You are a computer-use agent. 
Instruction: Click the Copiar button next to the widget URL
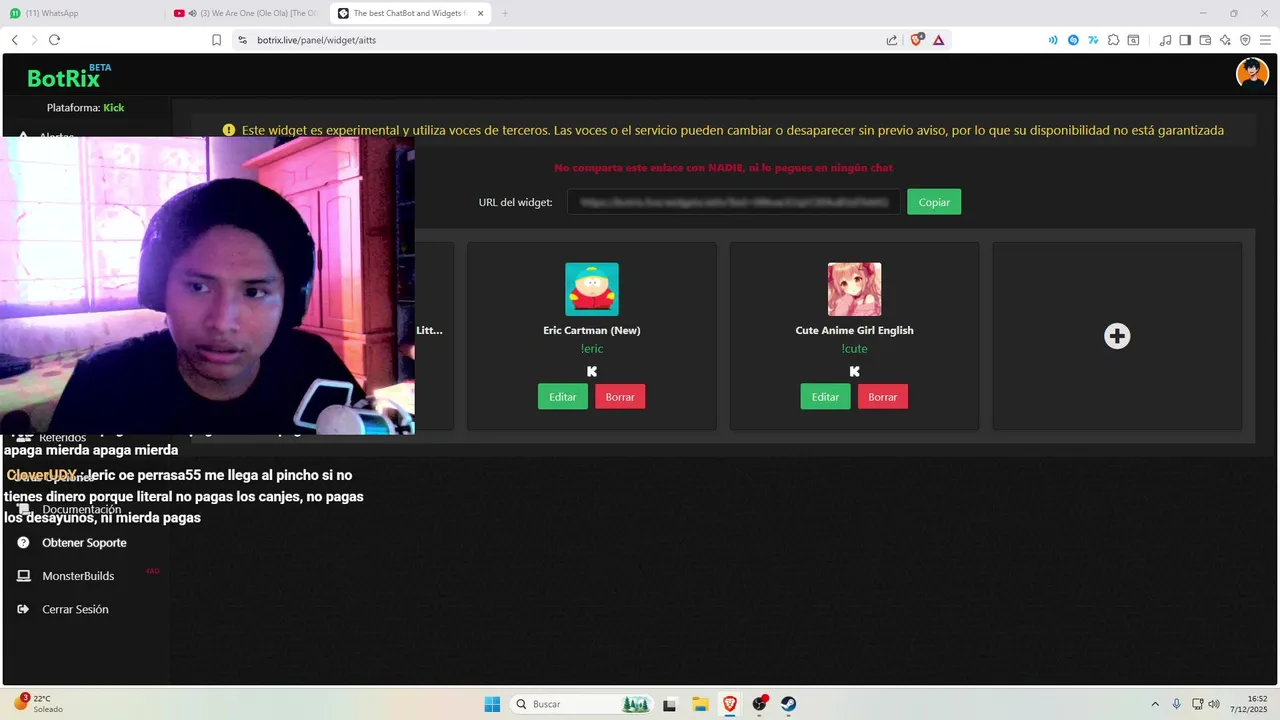[x=934, y=202]
